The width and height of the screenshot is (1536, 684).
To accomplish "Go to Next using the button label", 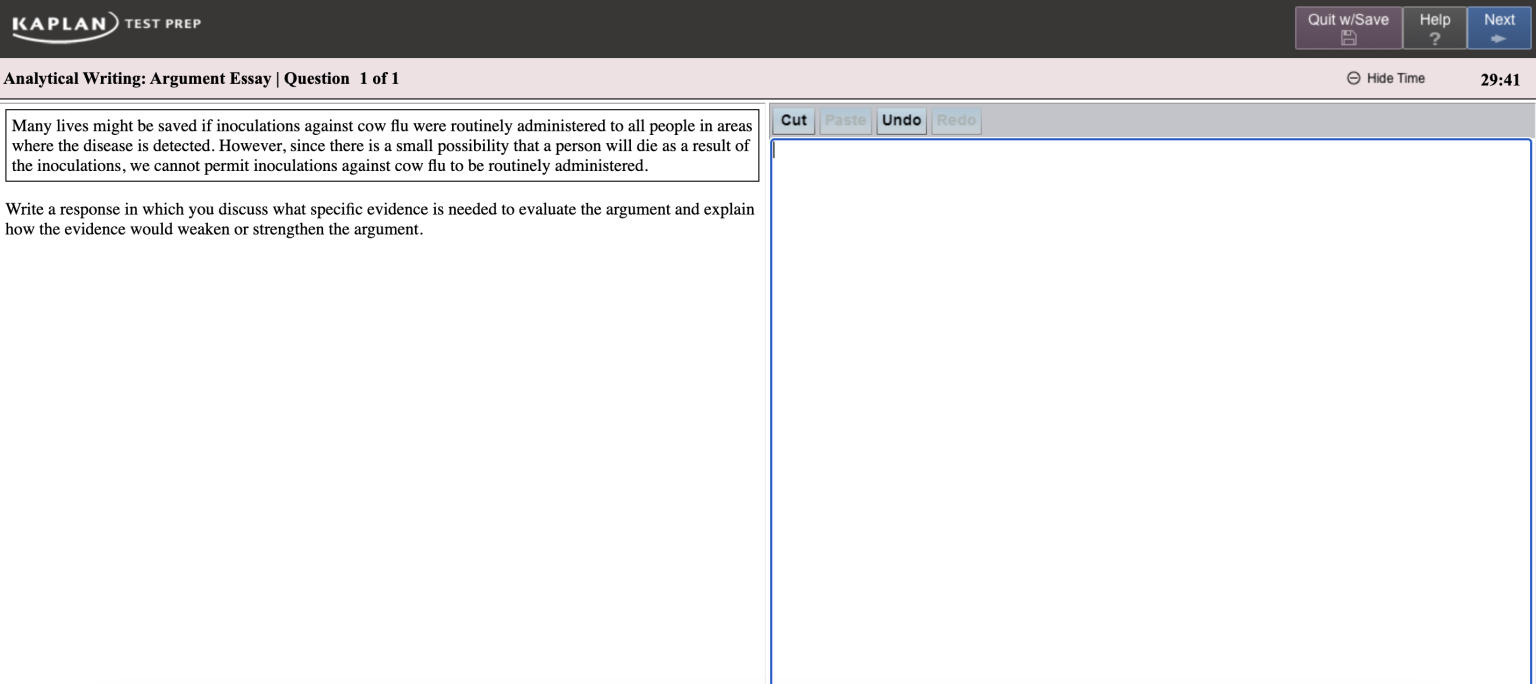I will click(x=1498, y=20).
